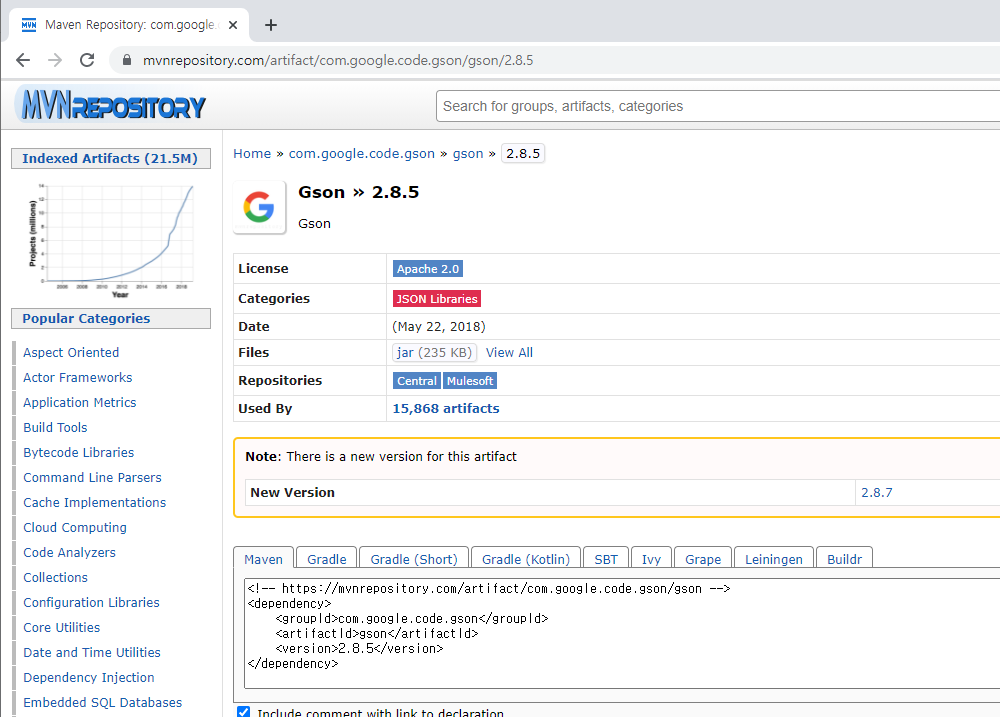Image resolution: width=1000 pixels, height=717 pixels.
Task: Open the Gradle (Kotlin) tab
Action: 526,559
